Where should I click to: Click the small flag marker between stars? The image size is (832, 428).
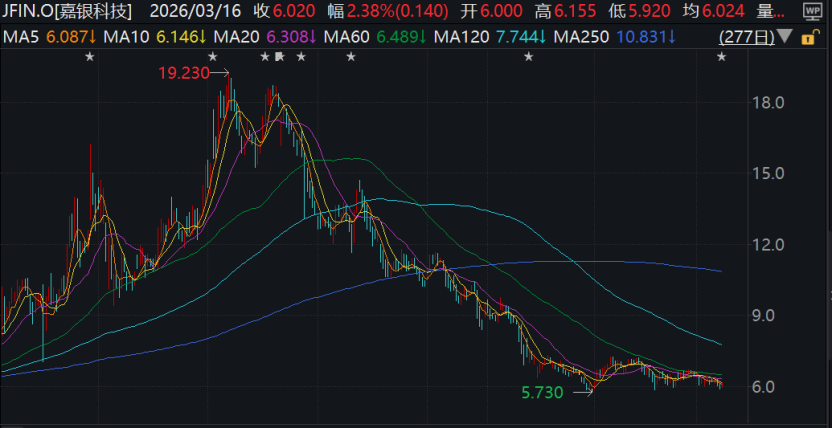(x=279, y=57)
